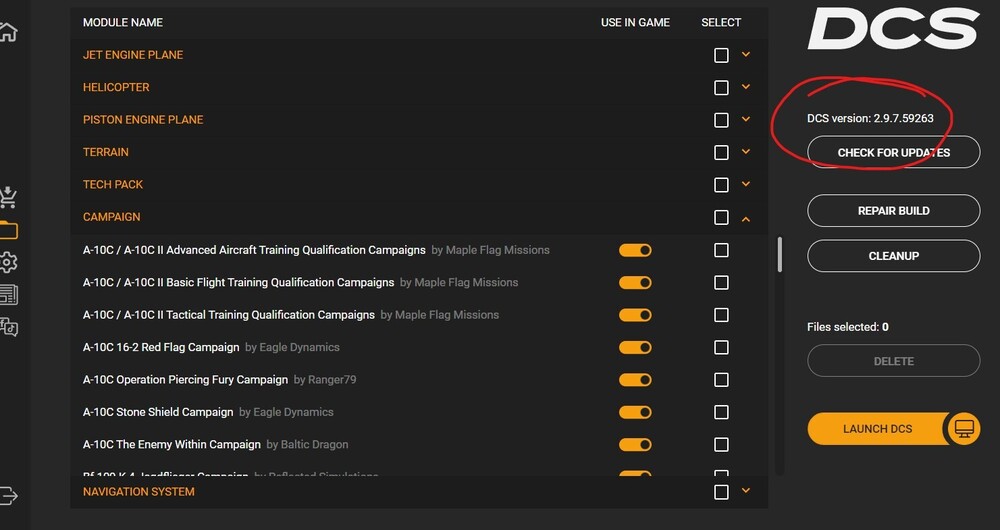Click the Navigation System category label
Screen dimensions: 1000x530
138,492
